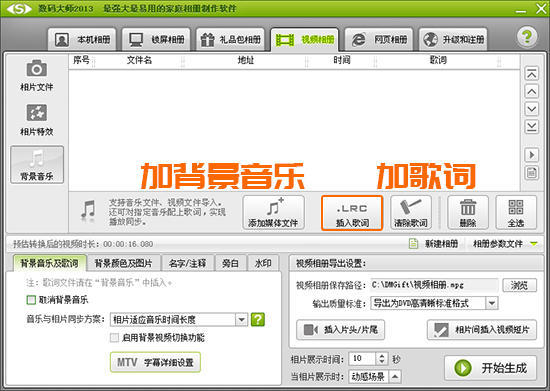Image resolution: width=550 pixels, height=391 pixels.
Task: Select 旁白 settings tab
Action: pyautogui.click(x=230, y=263)
